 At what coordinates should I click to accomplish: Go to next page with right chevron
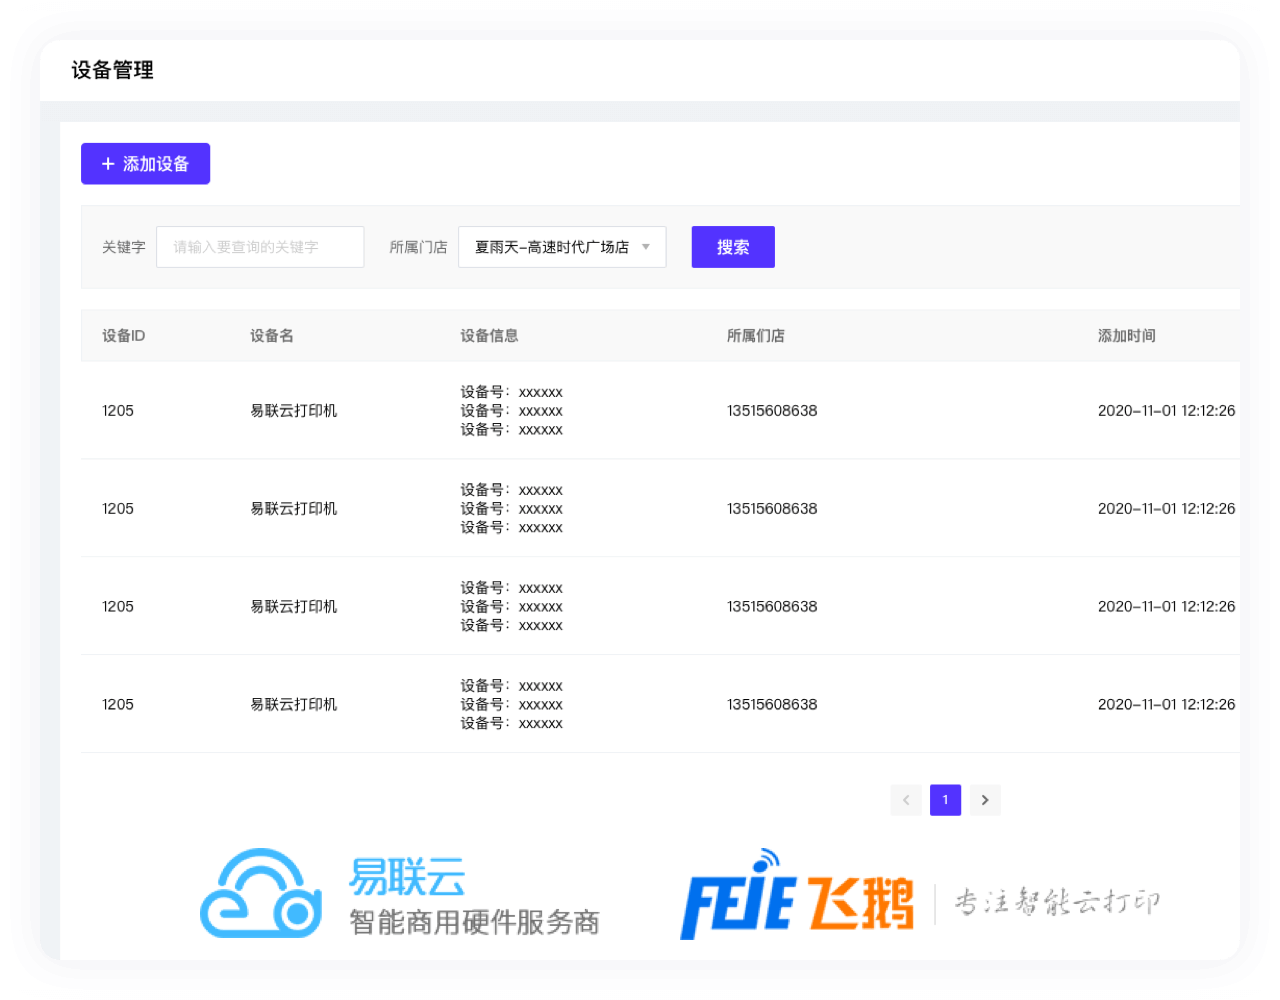[x=985, y=800]
